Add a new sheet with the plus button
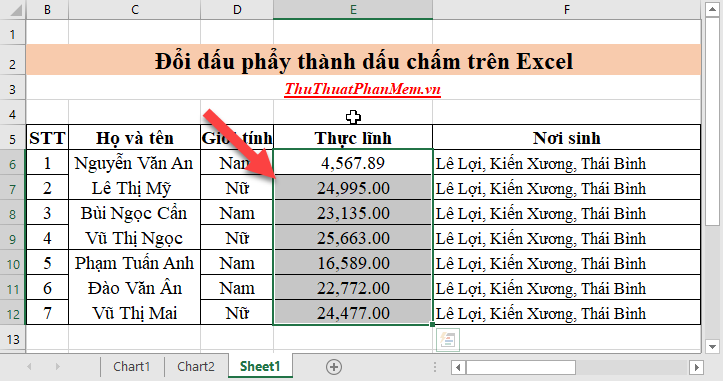The height and width of the screenshot is (381, 723). [334, 367]
